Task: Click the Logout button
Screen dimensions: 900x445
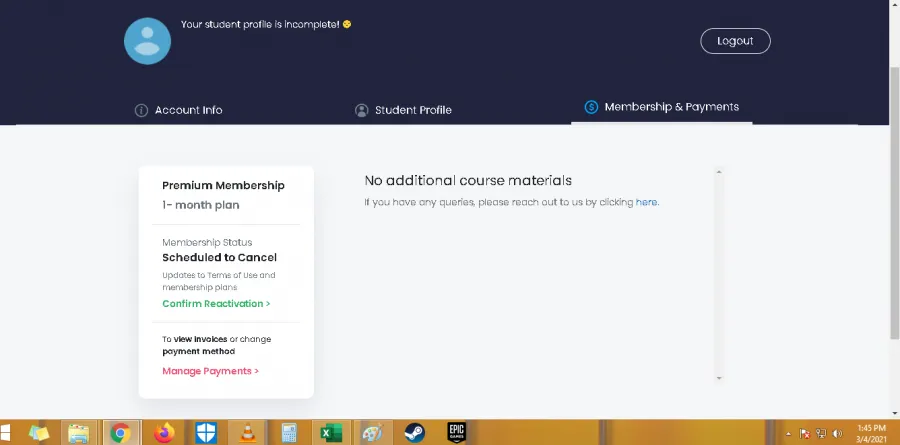Action: point(735,41)
